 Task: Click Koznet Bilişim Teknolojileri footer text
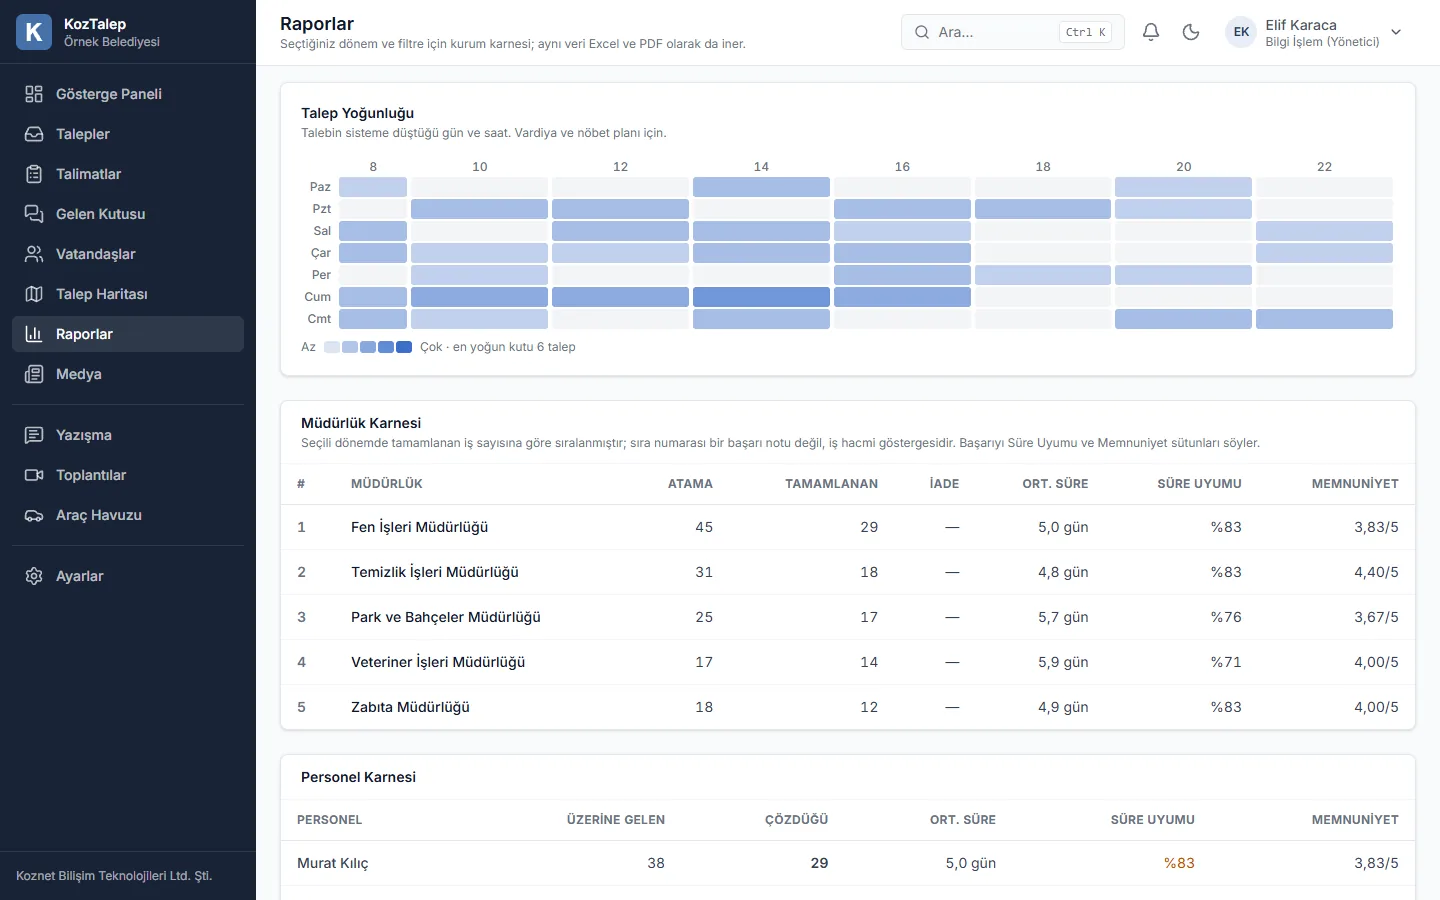coord(114,876)
